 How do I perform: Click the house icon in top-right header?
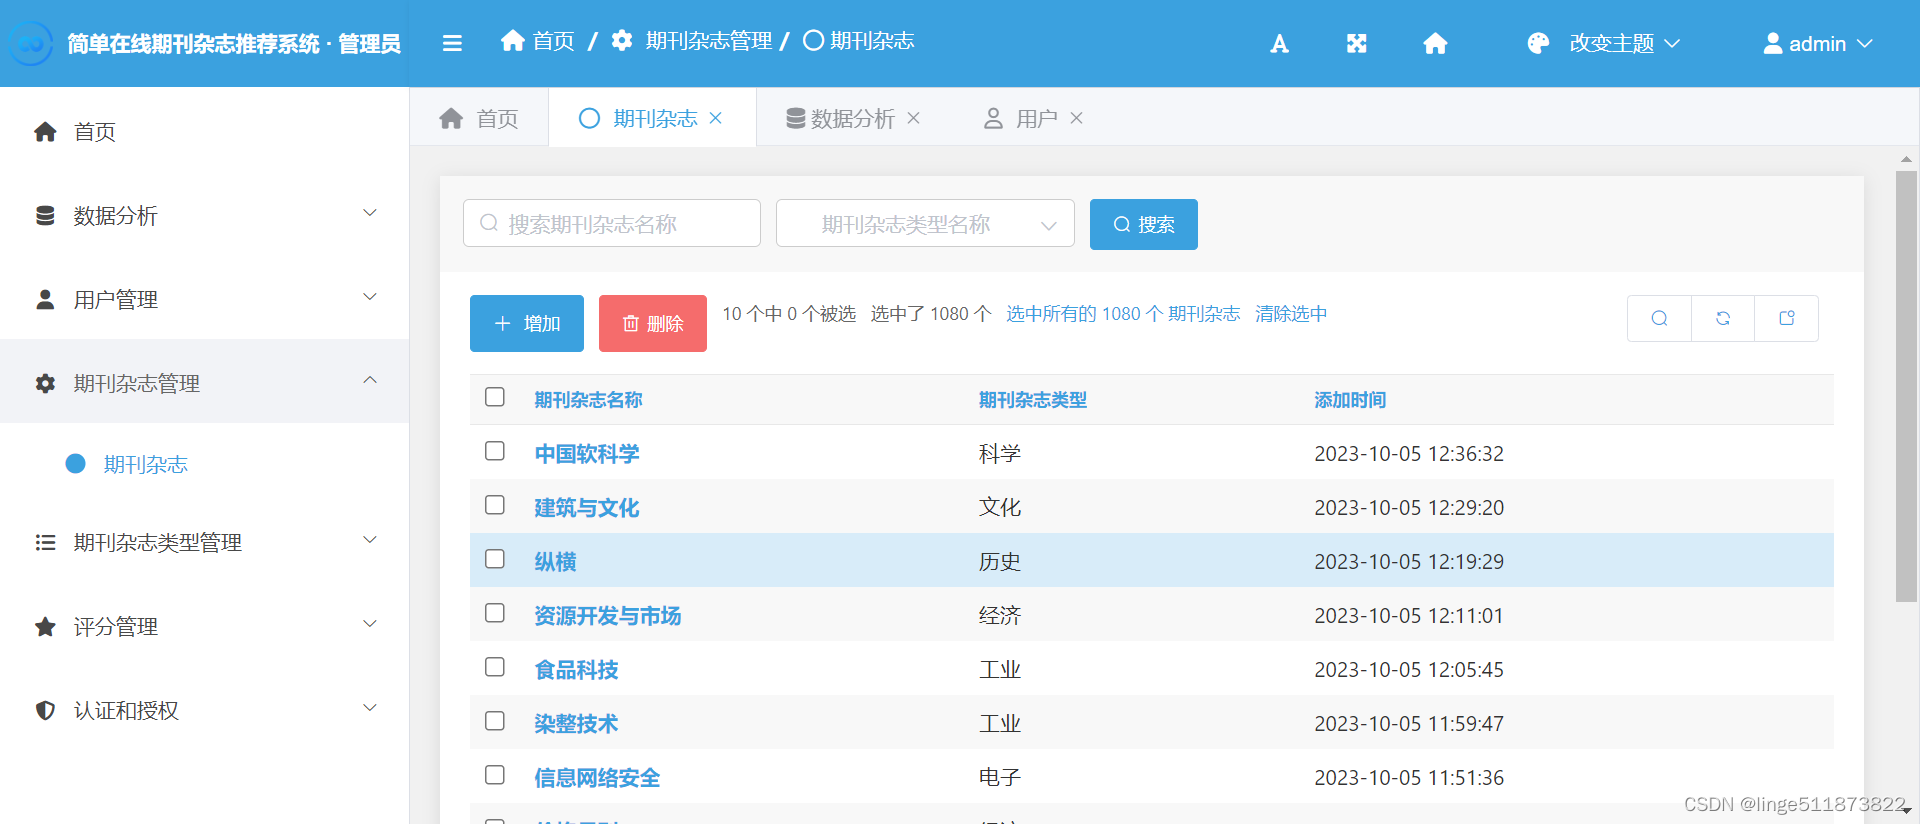[1435, 43]
